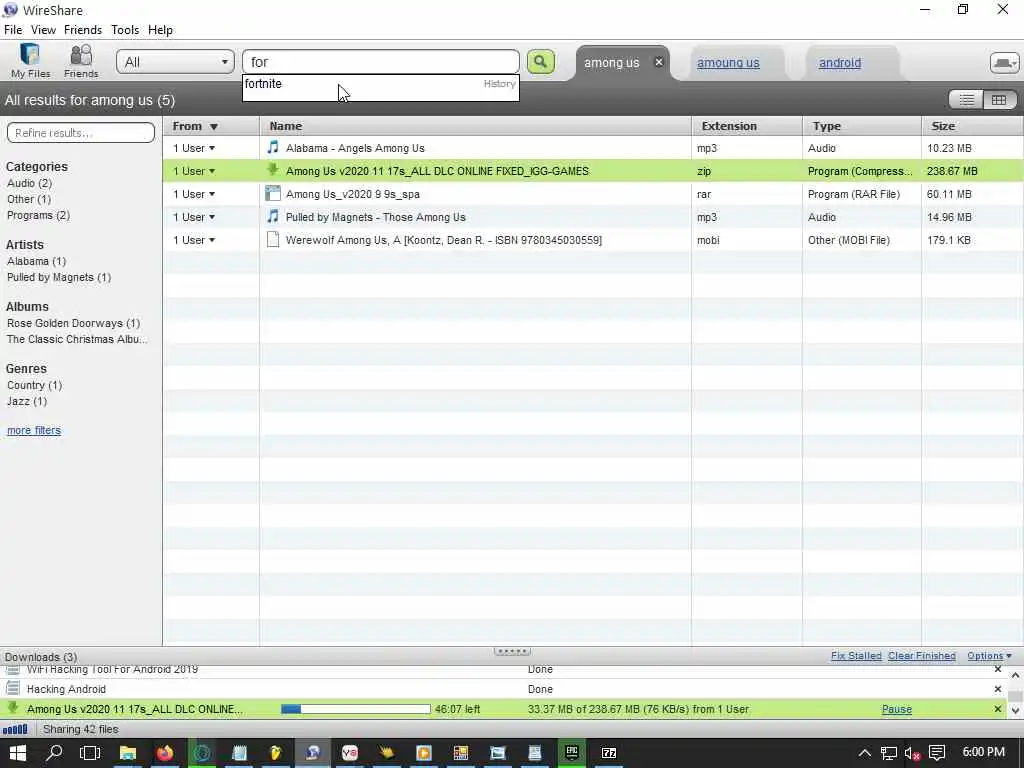1024x768 pixels.
Task: Remove the WiFi Hacking Tool download entry
Action: (x=997, y=669)
